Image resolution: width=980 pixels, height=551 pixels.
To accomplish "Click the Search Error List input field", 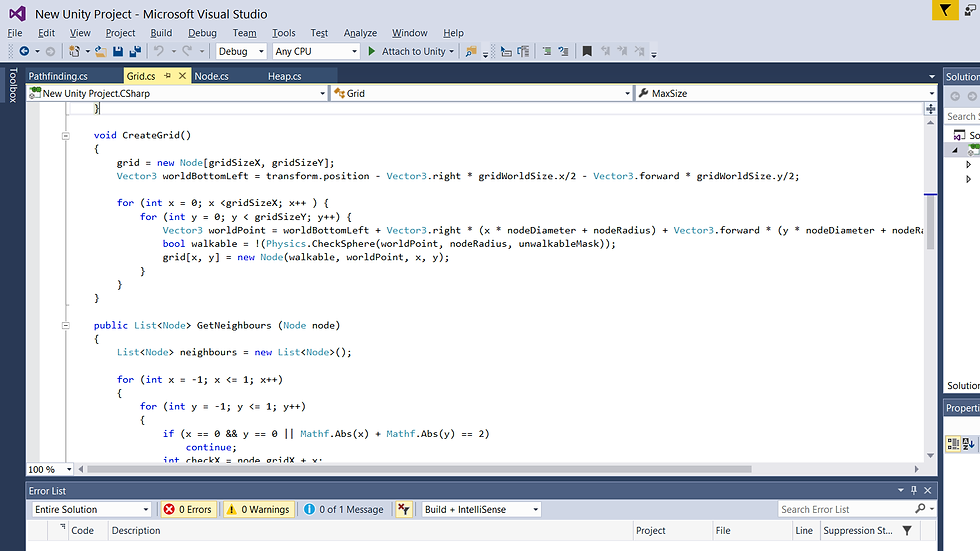I will pos(846,509).
